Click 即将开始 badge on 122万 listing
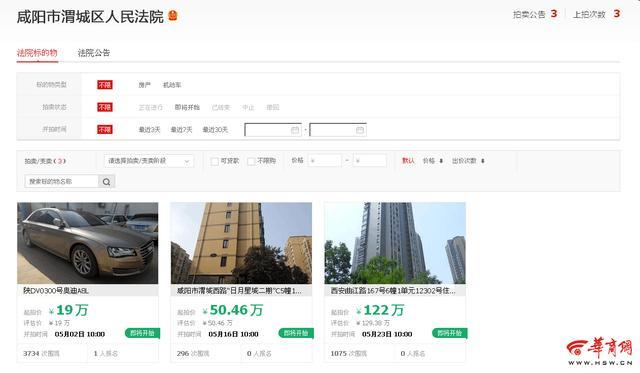Viewport: 640px width, 373px height. (x=449, y=333)
